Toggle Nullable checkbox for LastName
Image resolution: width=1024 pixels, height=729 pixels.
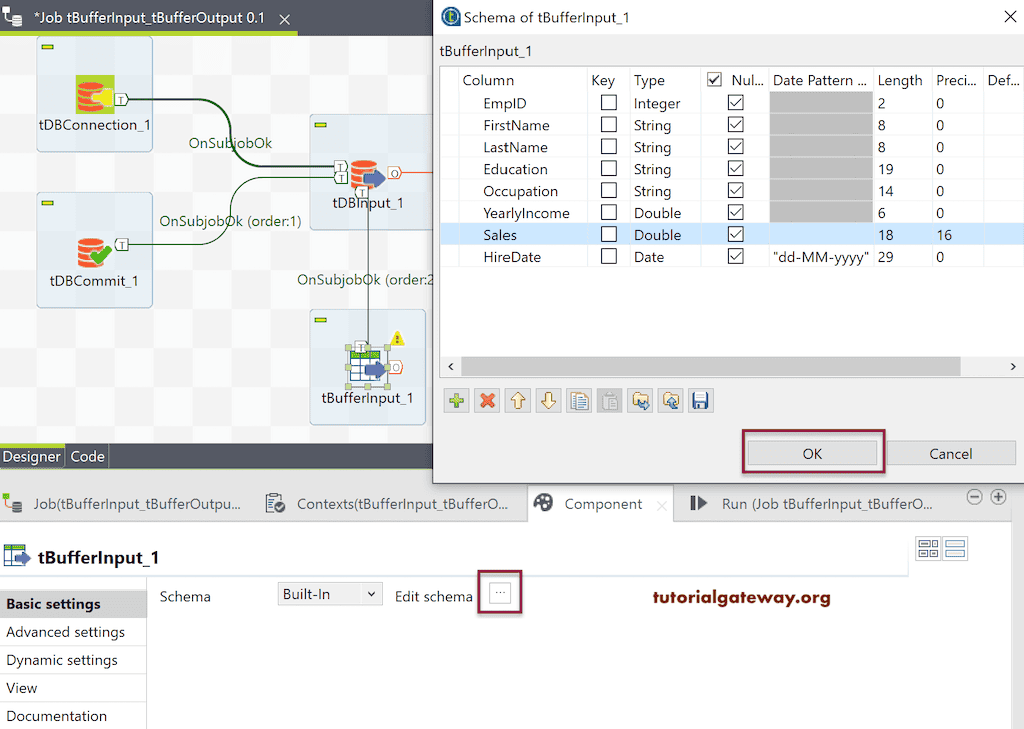tap(736, 147)
